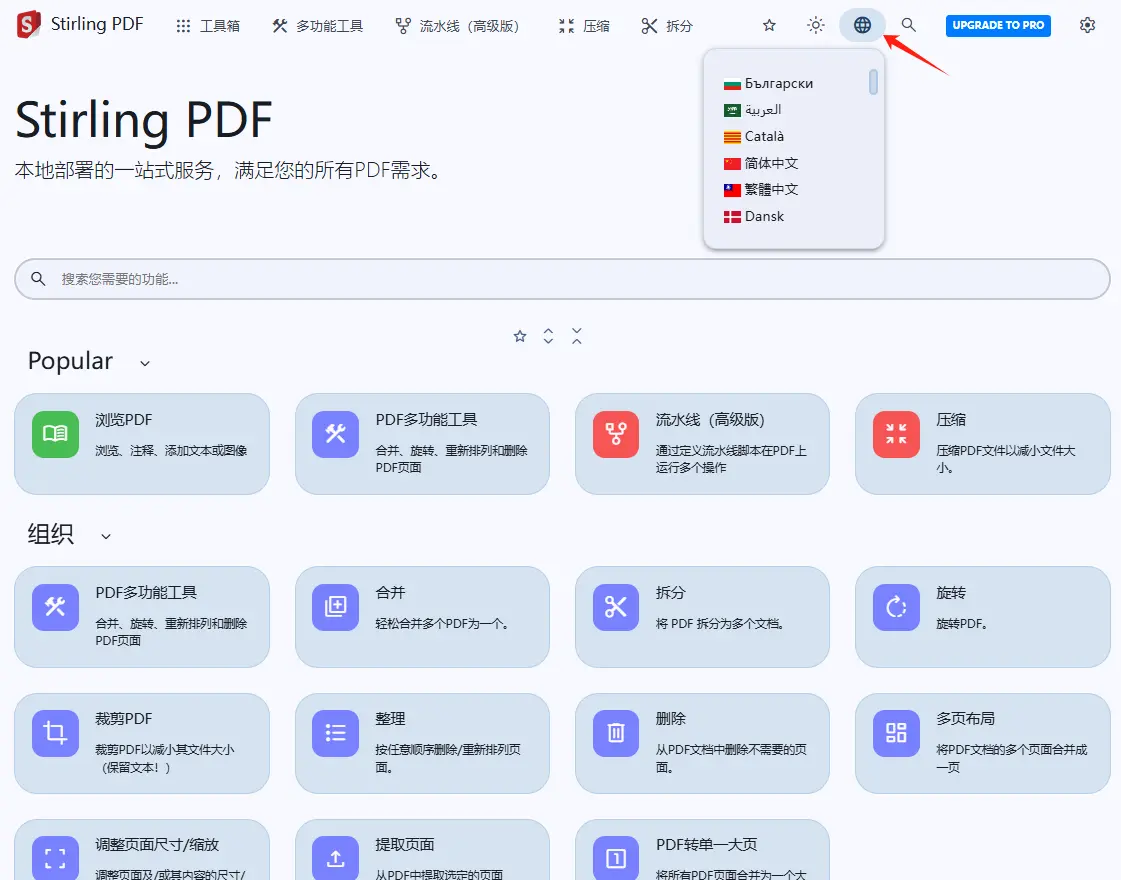This screenshot has height=880, width=1121.
Task: Click the globe language selector icon
Action: pos(862,25)
